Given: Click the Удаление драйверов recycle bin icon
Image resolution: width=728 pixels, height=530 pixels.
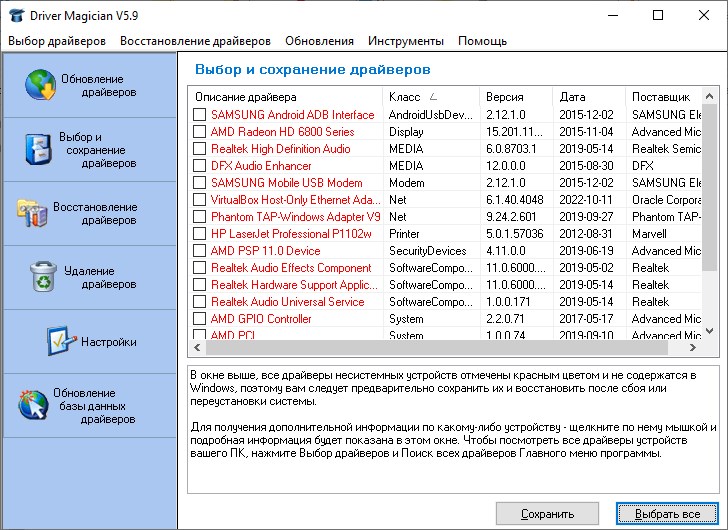Looking at the screenshot, I should 43,277.
